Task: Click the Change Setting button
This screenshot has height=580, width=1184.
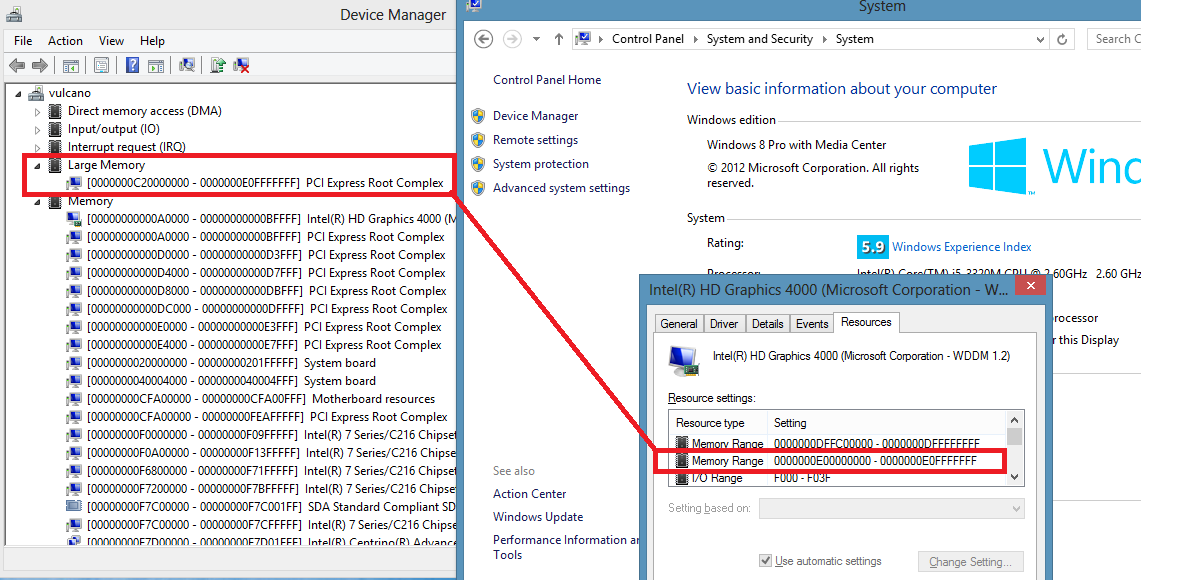Action: pyautogui.click(x=970, y=562)
